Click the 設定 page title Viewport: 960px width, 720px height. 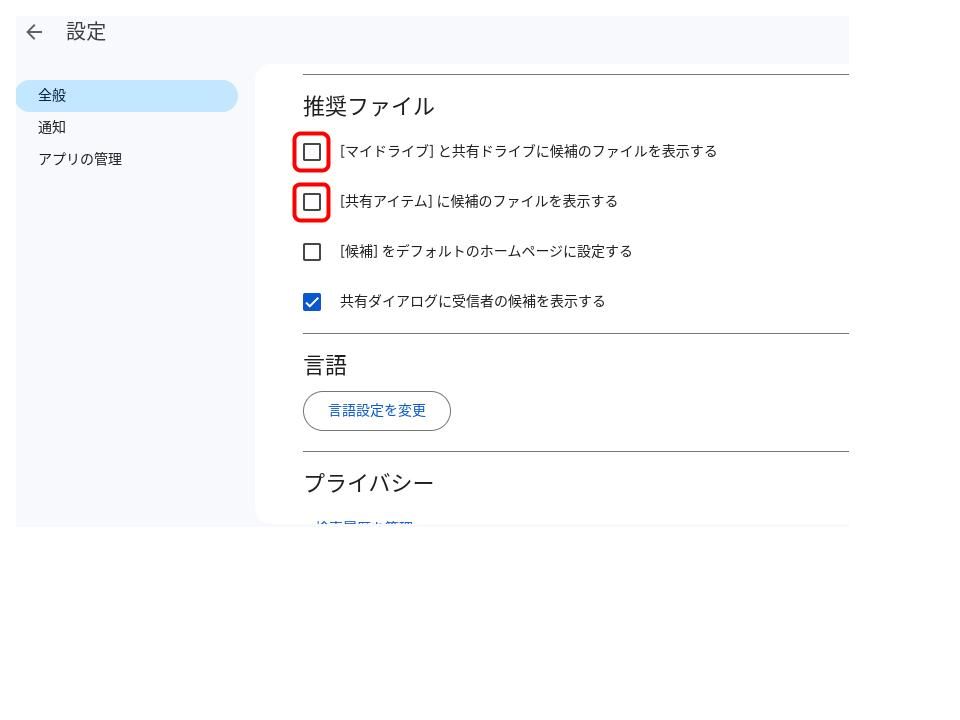(x=86, y=32)
